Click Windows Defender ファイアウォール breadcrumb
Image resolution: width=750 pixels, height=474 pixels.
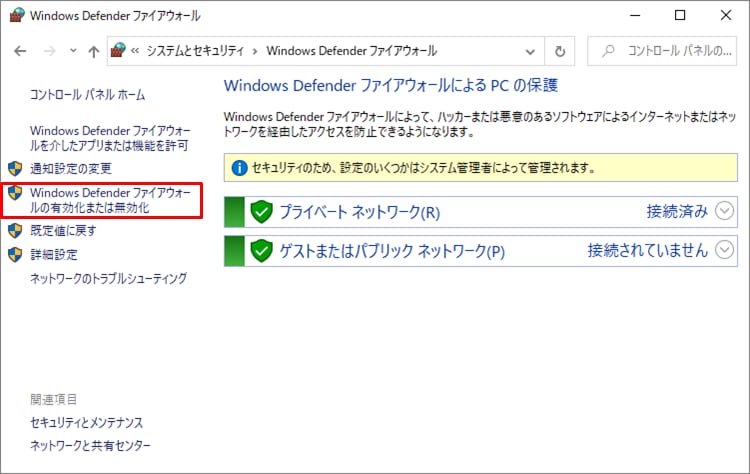tap(352, 51)
